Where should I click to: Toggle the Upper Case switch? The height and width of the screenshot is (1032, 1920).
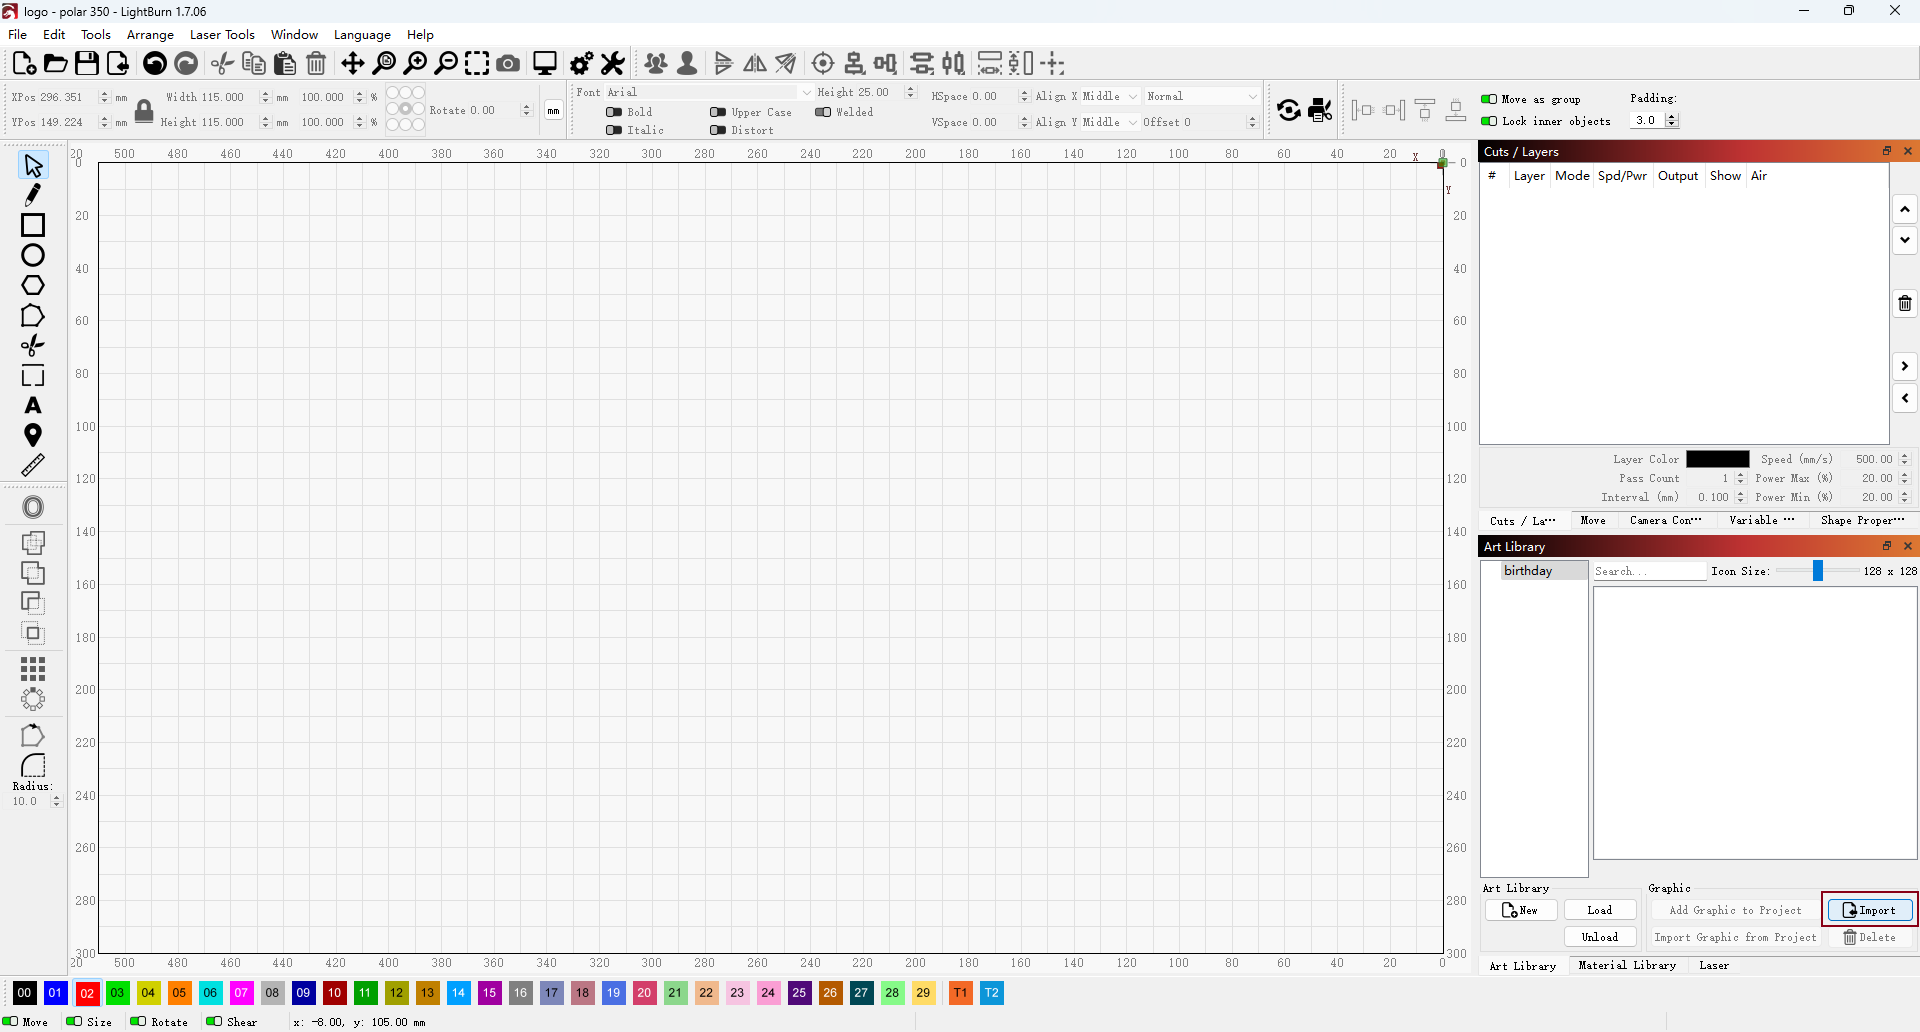[718, 112]
